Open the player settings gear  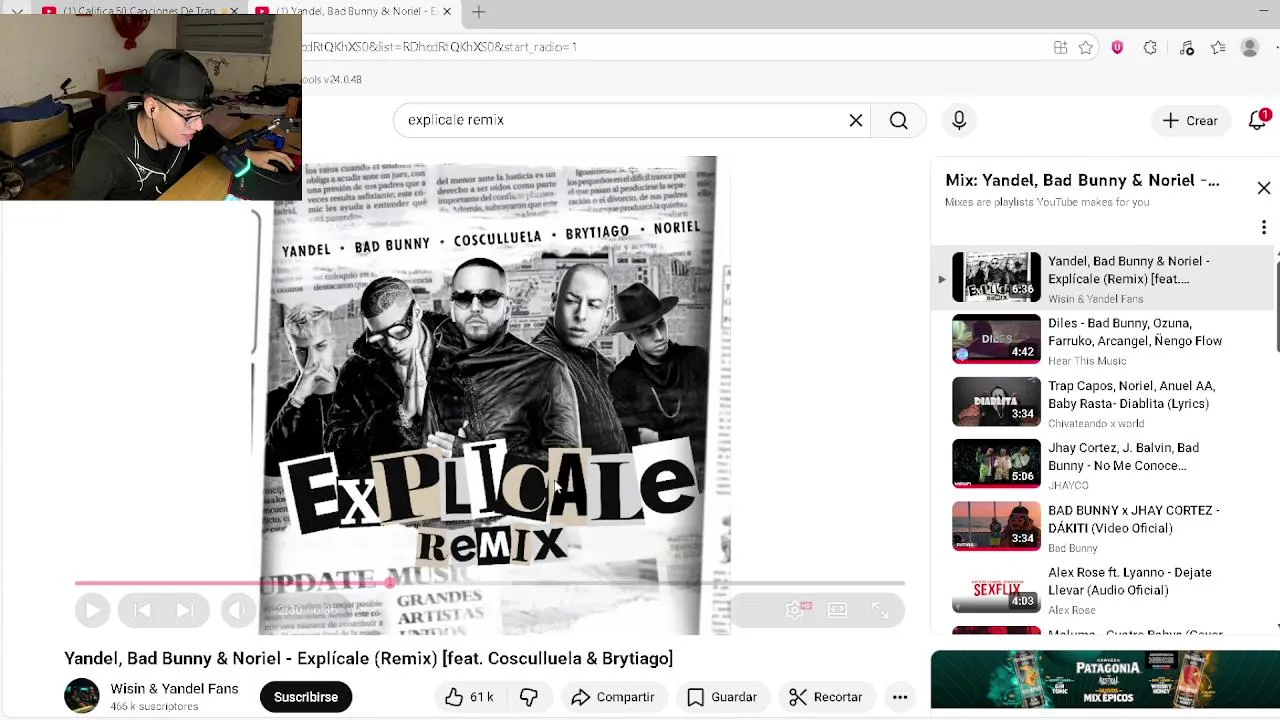(x=795, y=610)
